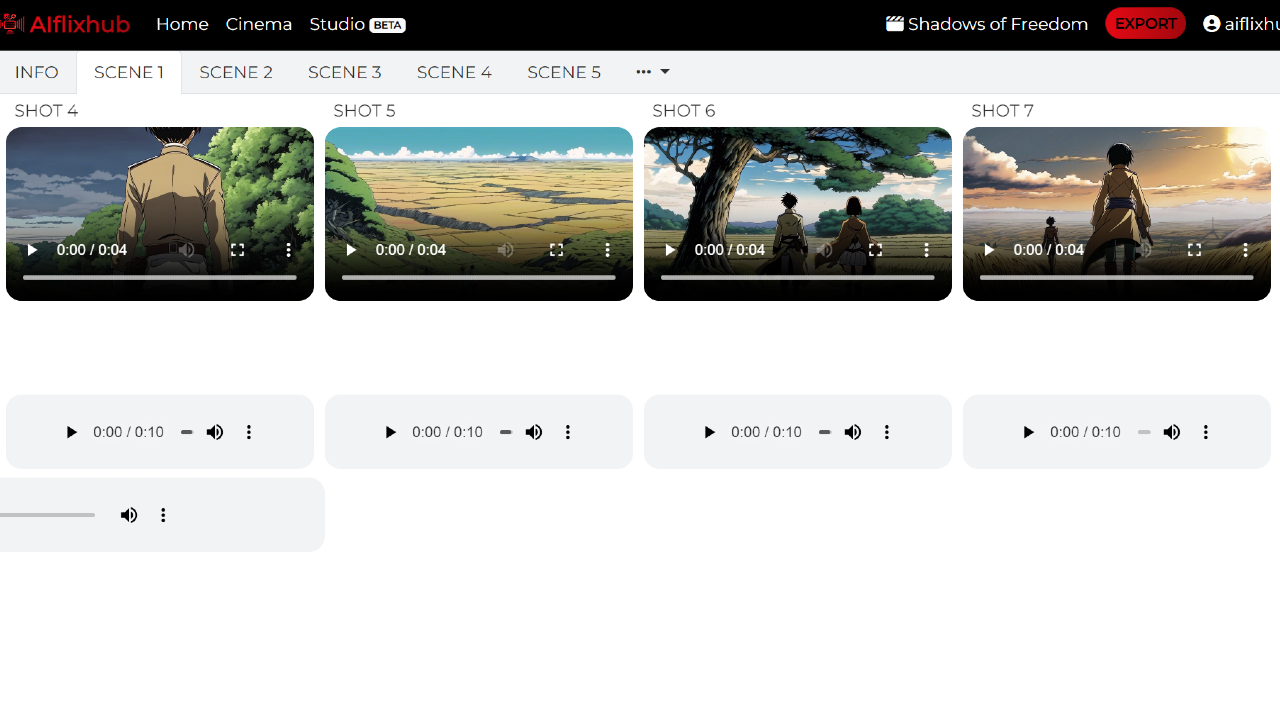
Task: Mute the Shot 6 video
Action: tap(825, 250)
